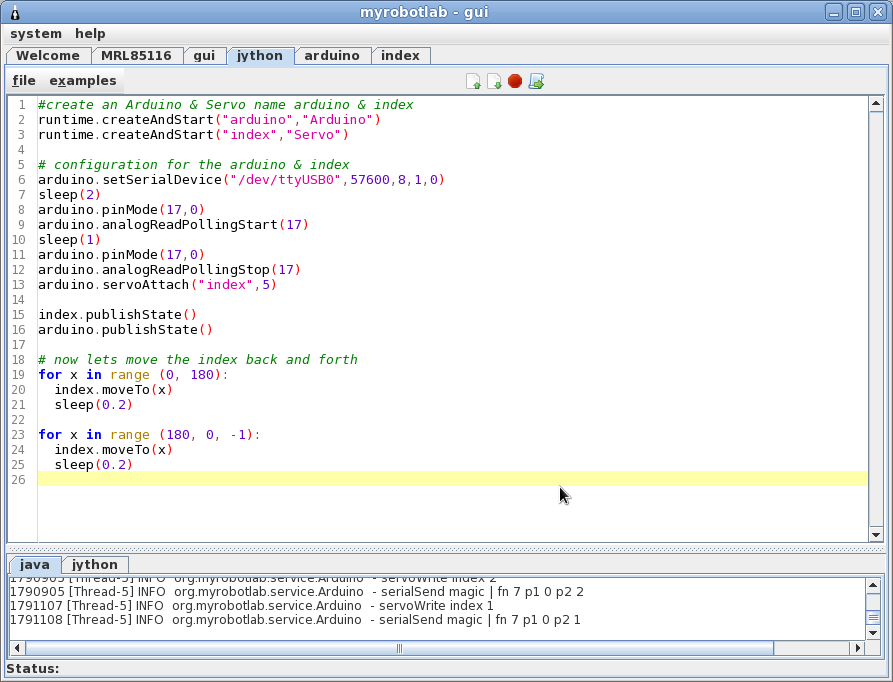Click the 'for x in range (180, 0, -1):' line

[x=149, y=435]
